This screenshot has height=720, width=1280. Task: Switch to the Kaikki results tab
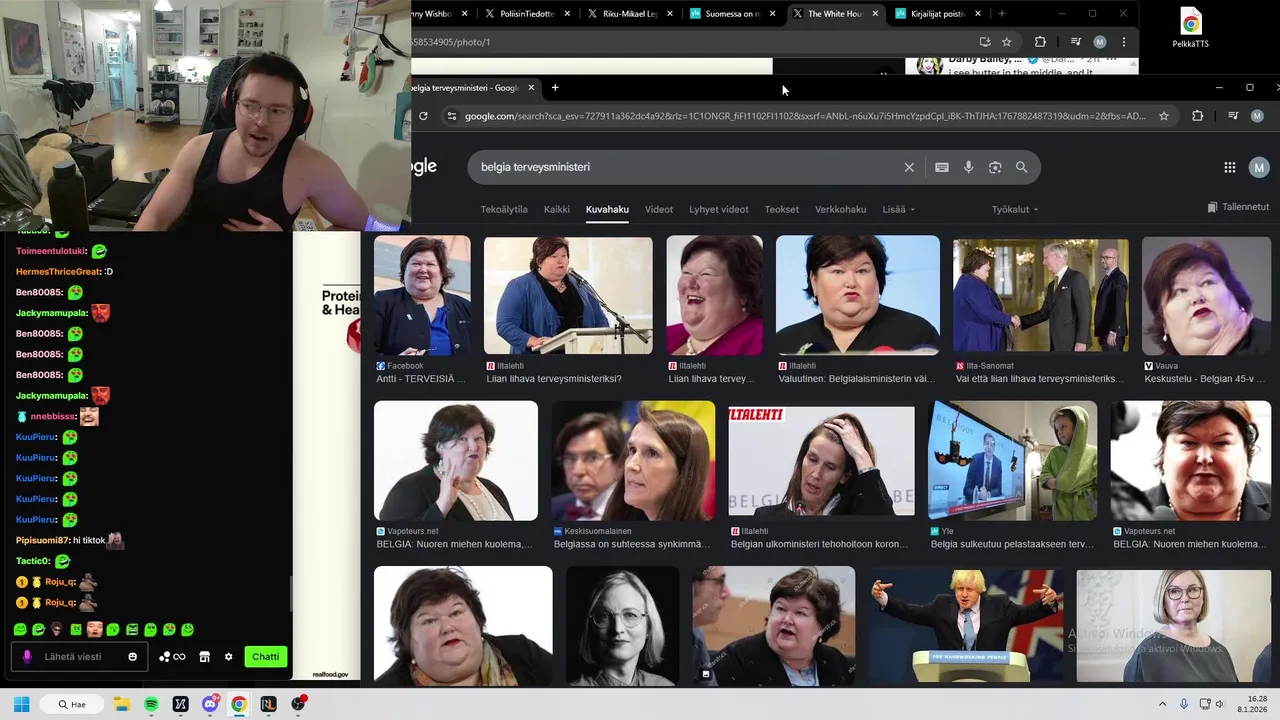[x=557, y=209]
